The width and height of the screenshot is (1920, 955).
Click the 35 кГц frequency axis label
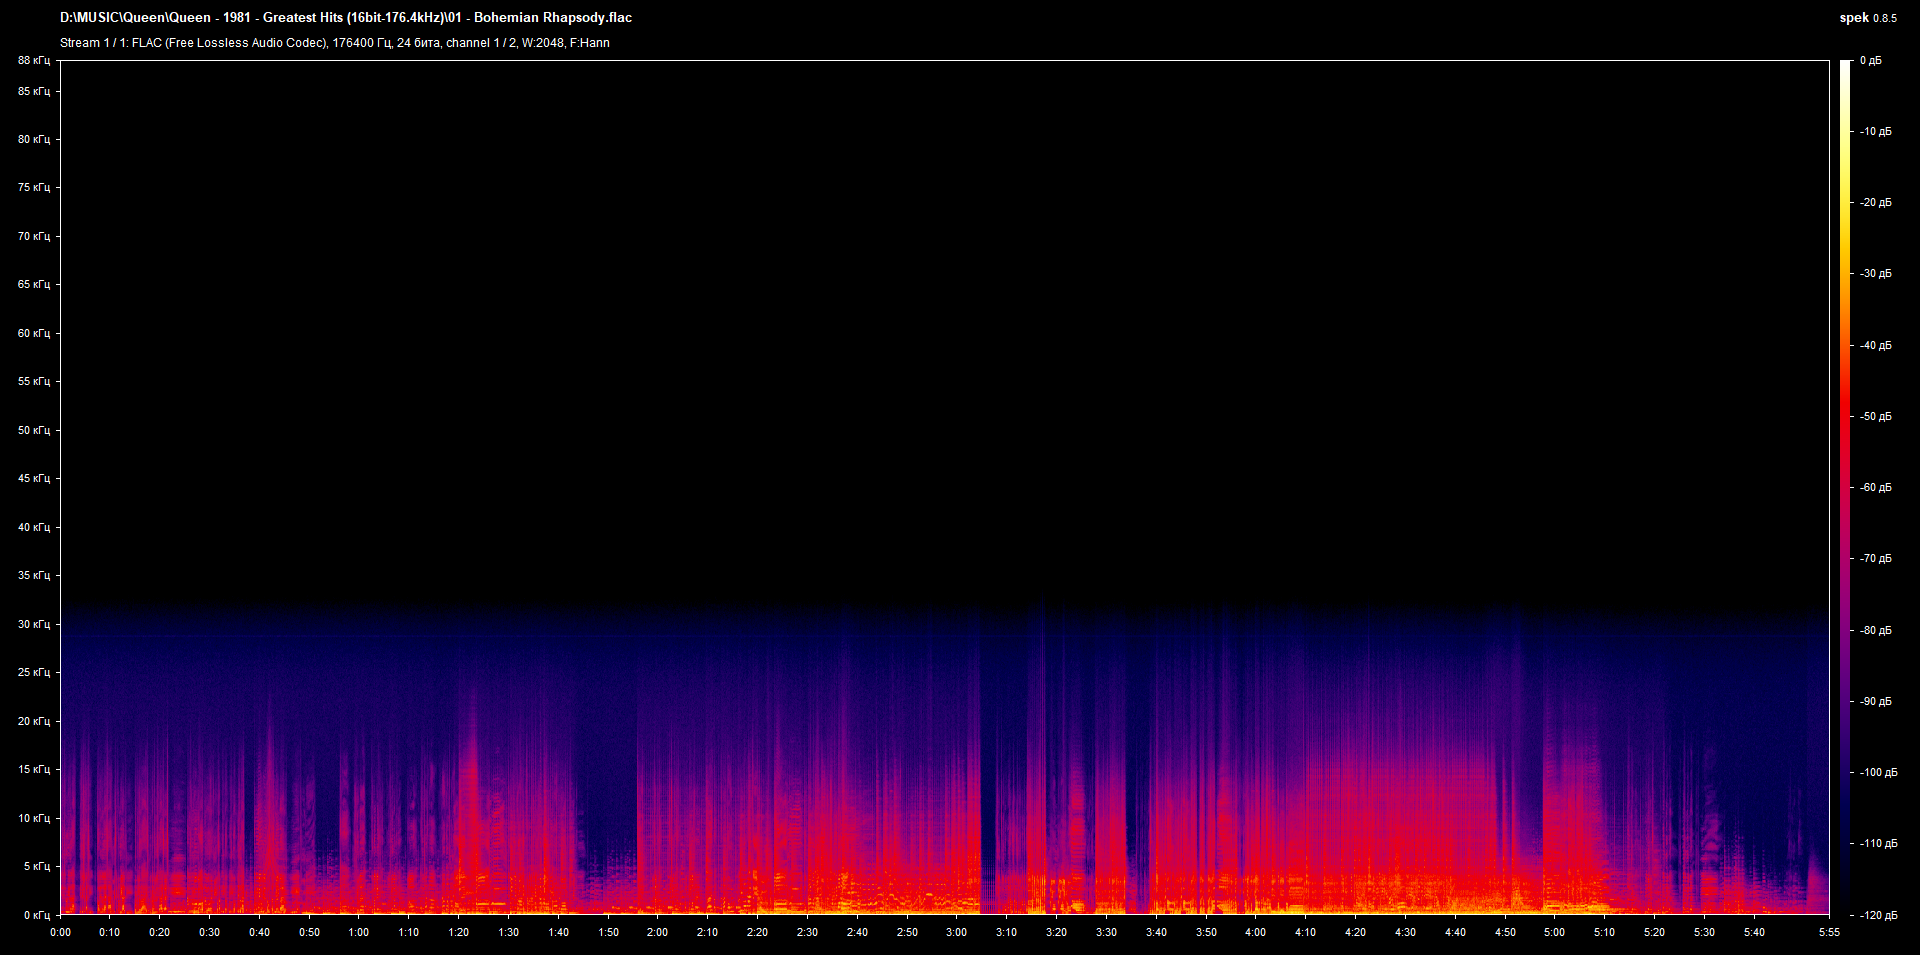click(34, 576)
